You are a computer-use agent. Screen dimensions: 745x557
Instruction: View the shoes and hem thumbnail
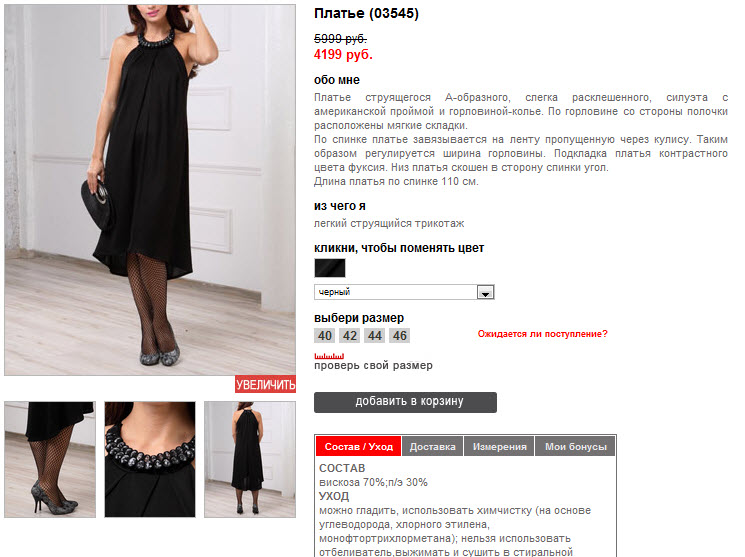(x=50, y=459)
